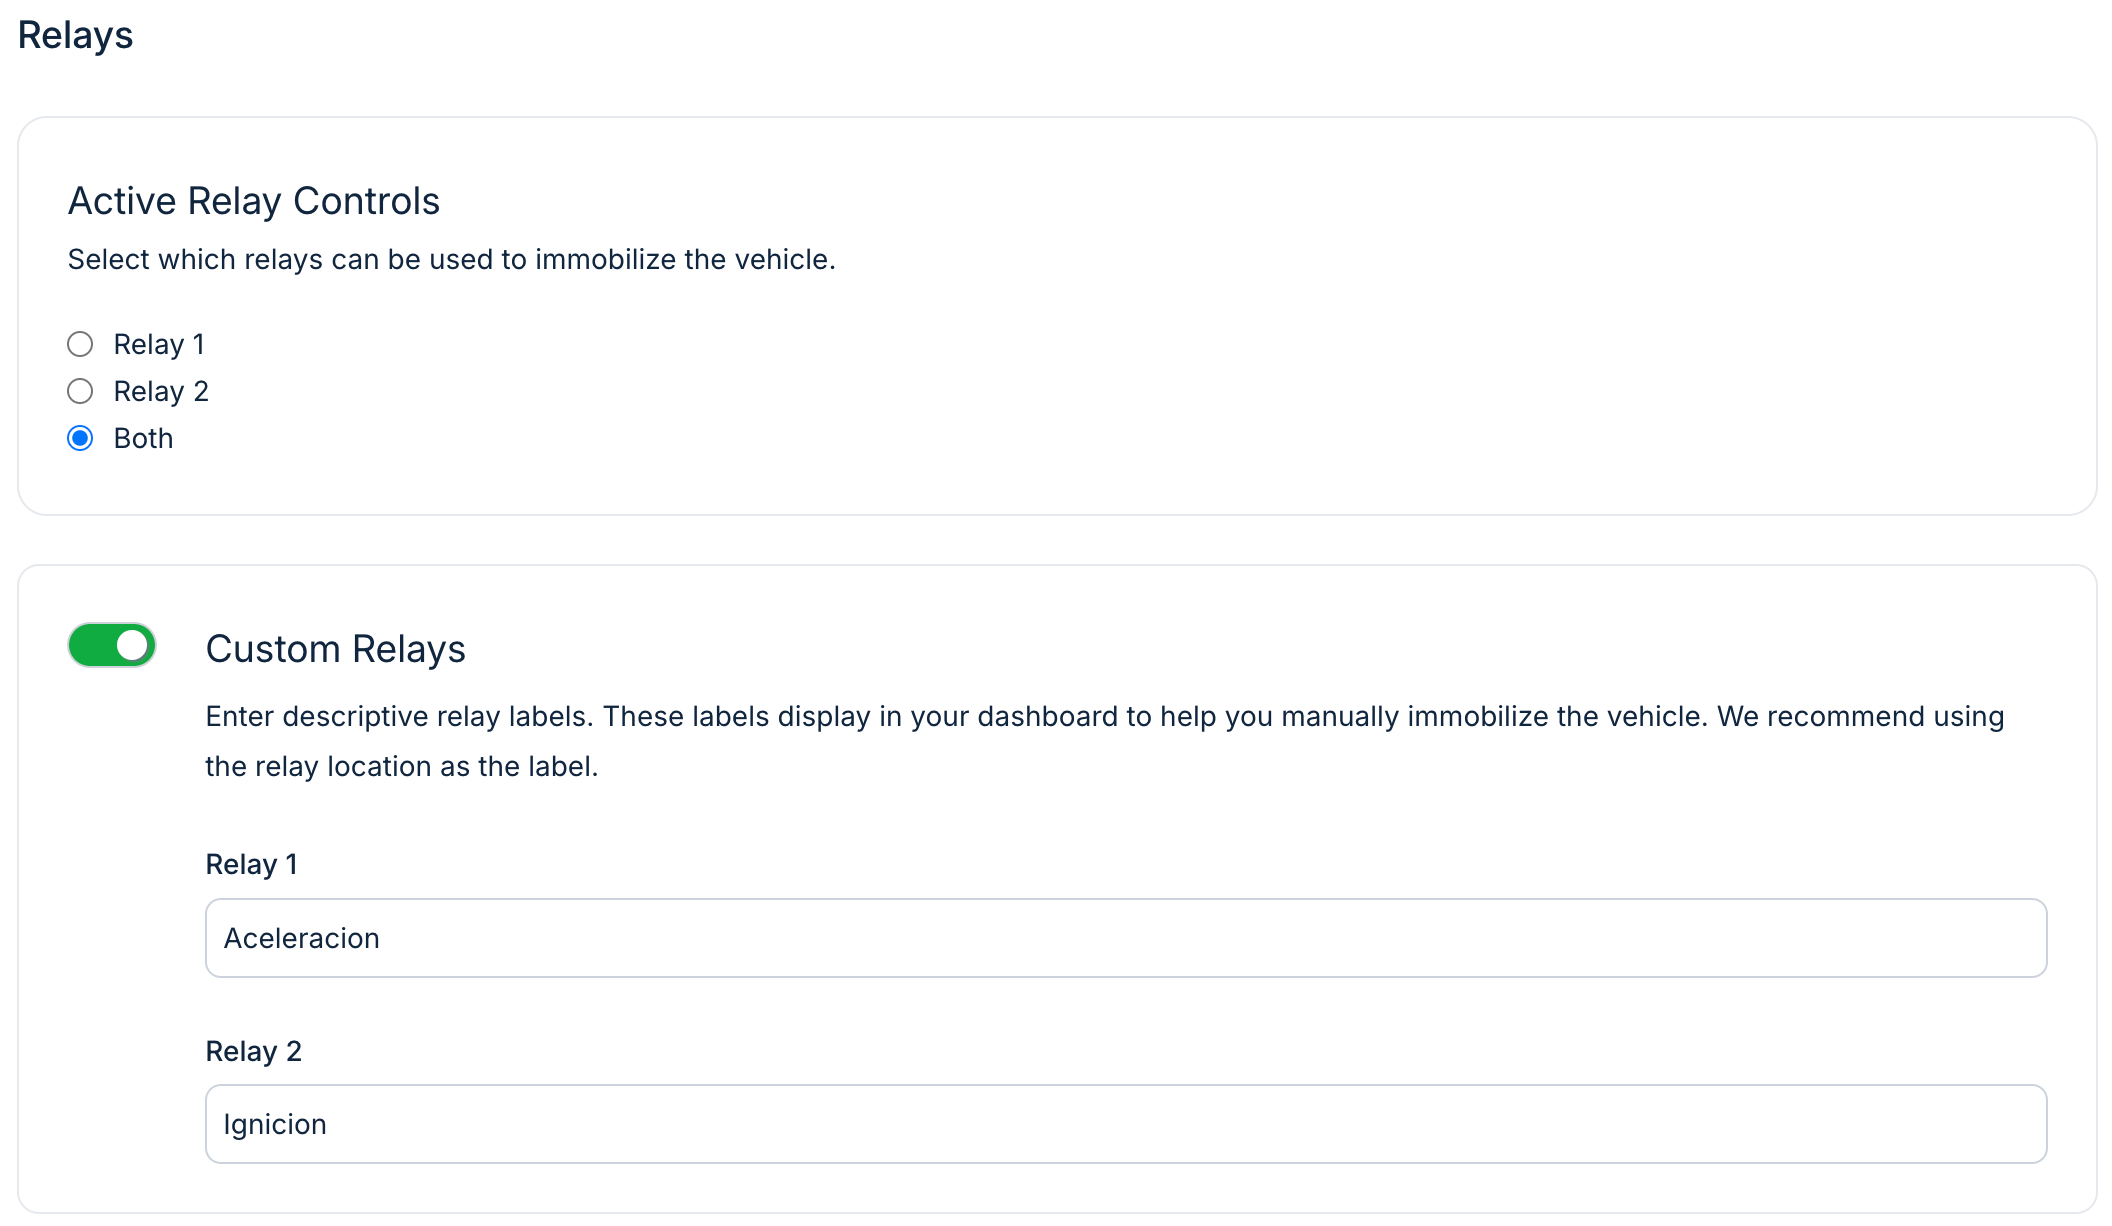
Task: Click the Aceleracion relay label input field
Action: (1125, 938)
